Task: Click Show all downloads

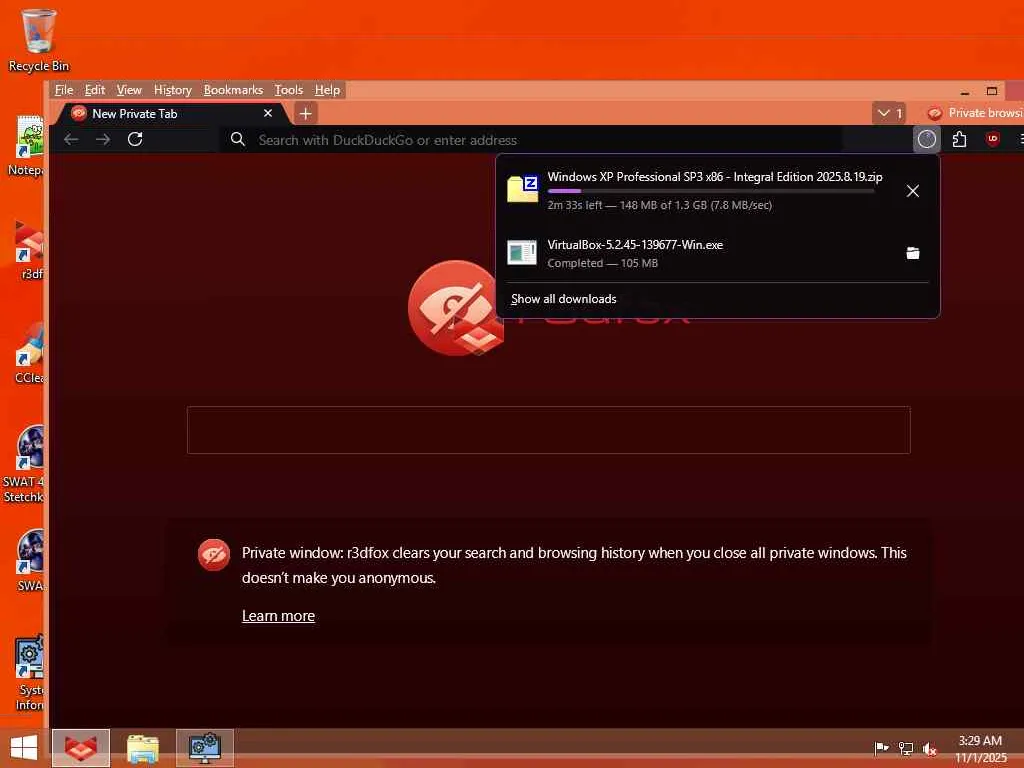Action: (563, 299)
